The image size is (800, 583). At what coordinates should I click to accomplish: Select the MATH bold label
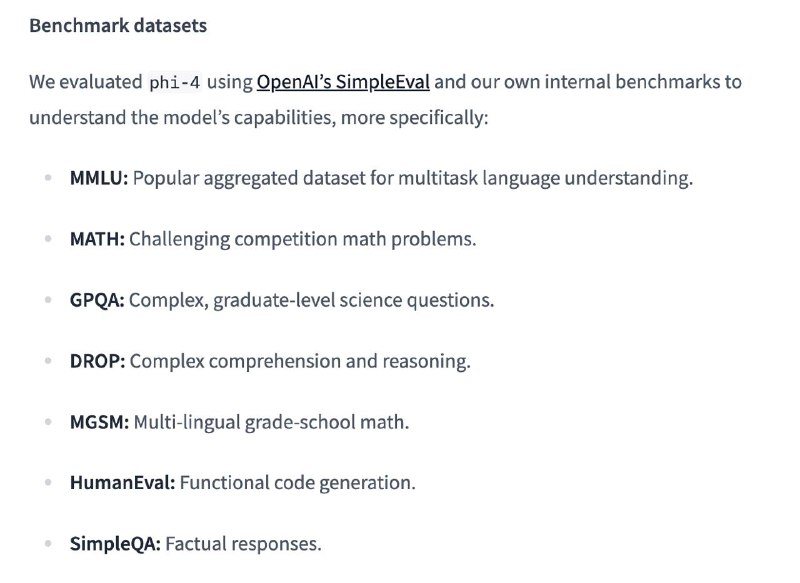point(97,239)
